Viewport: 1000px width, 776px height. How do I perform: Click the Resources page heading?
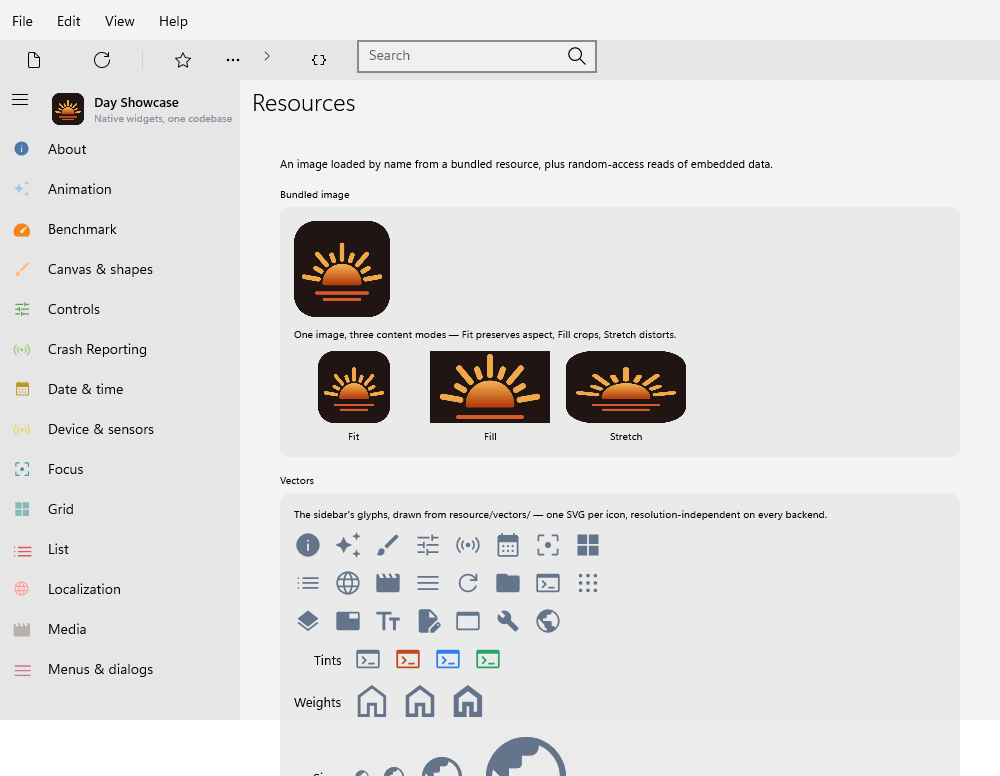tap(304, 103)
